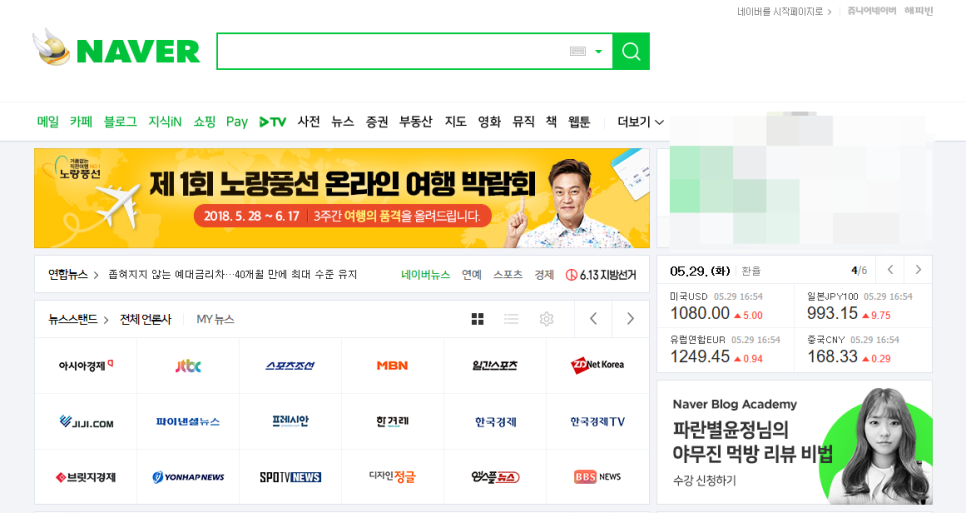This screenshot has width=966, height=513.
Task: Open 증권 stock menu item
Action: pyautogui.click(x=376, y=122)
